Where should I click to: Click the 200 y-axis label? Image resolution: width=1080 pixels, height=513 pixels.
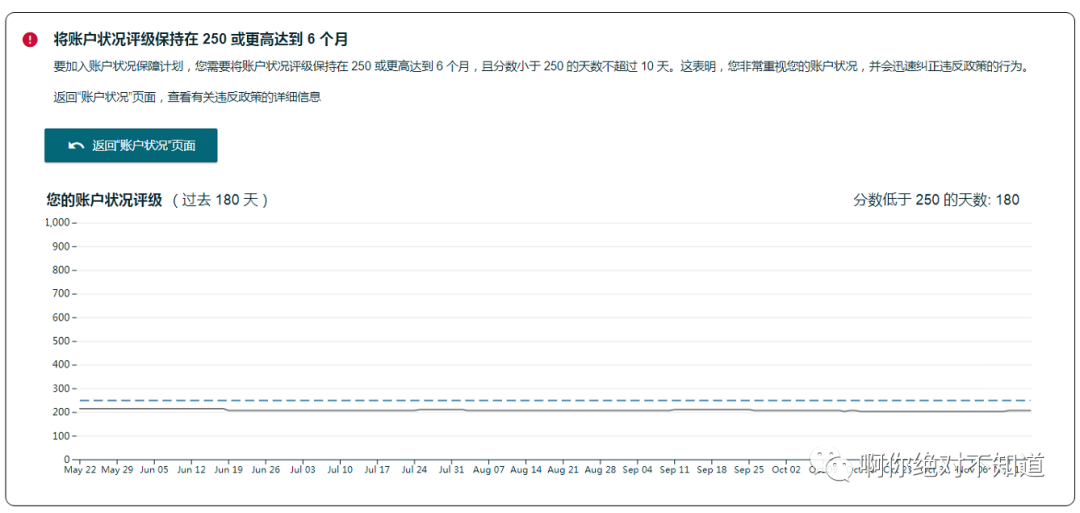pyautogui.click(x=62, y=412)
